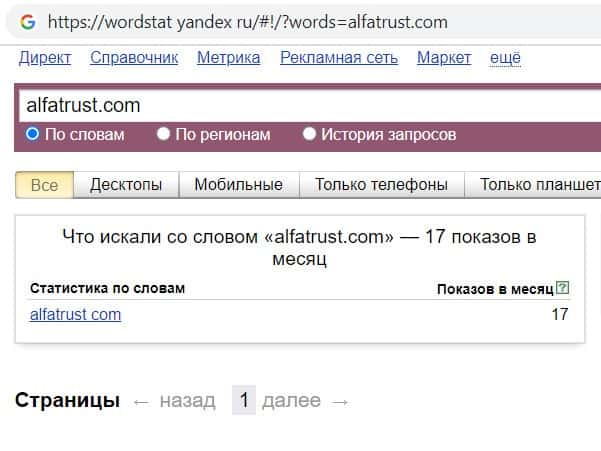Click the назад pagination link
The image size is (601, 451).
187,401
